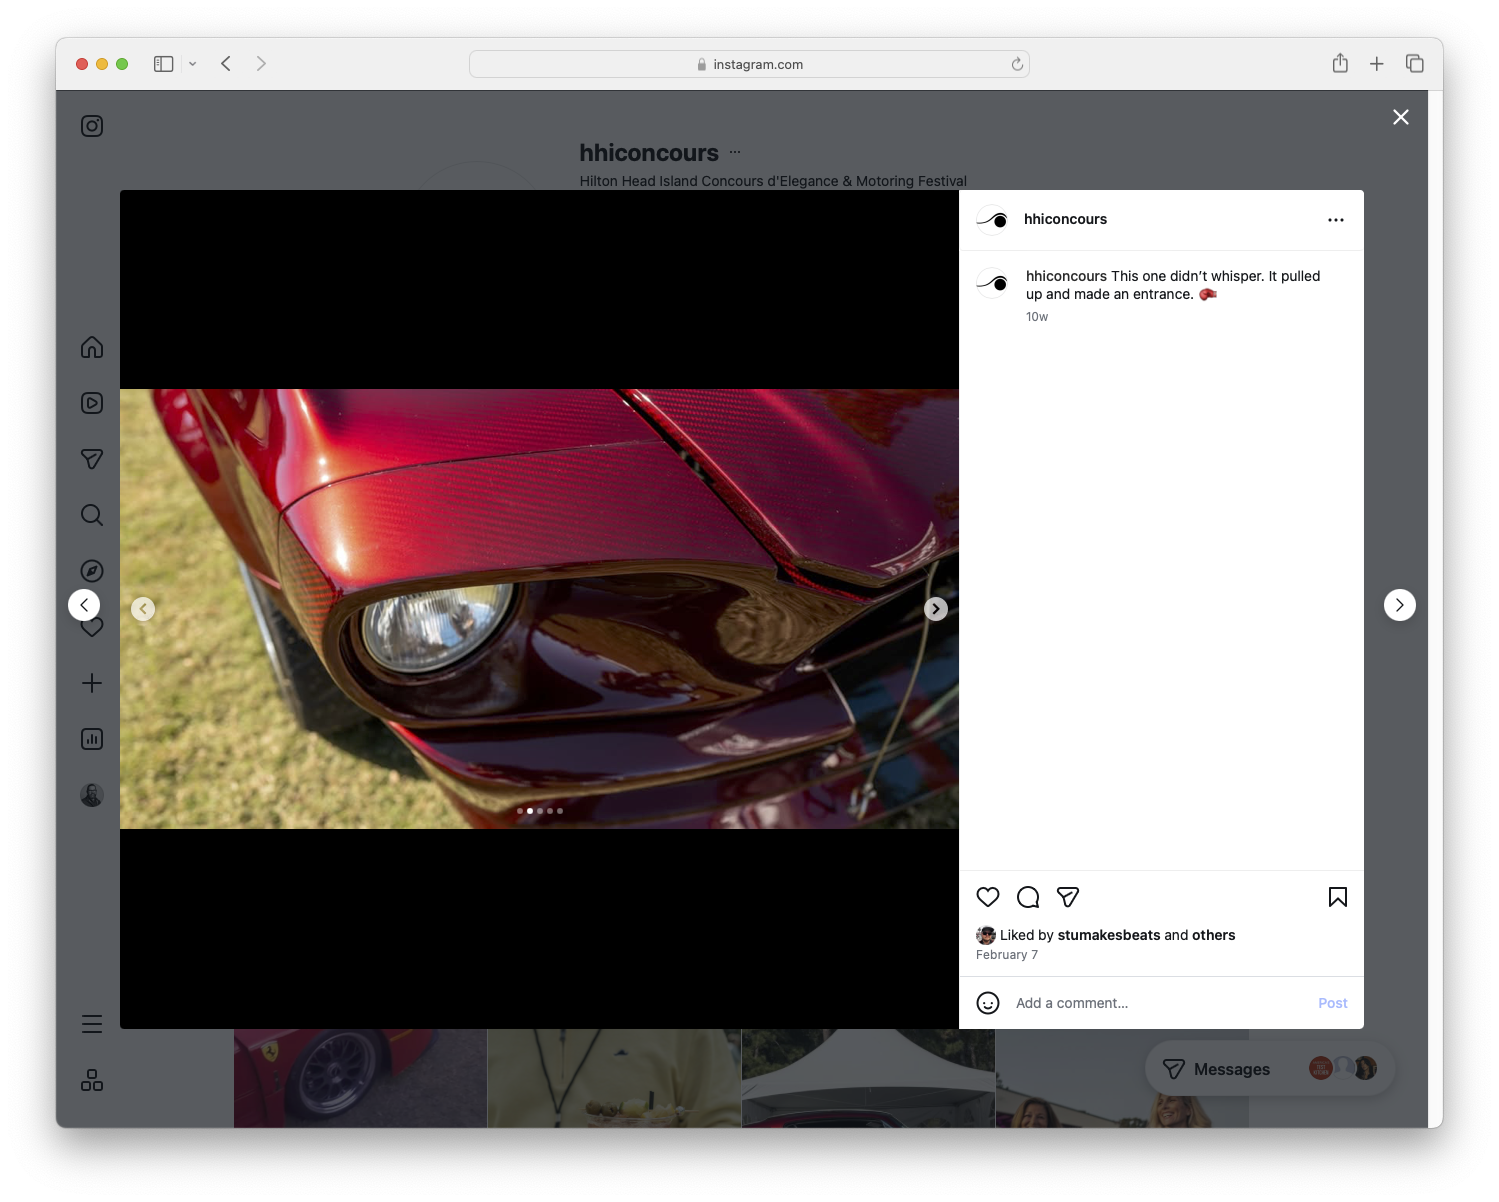Create a new post with plus icon
The height and width of the screenshot is (1202, 1499).
pos(92,683)
